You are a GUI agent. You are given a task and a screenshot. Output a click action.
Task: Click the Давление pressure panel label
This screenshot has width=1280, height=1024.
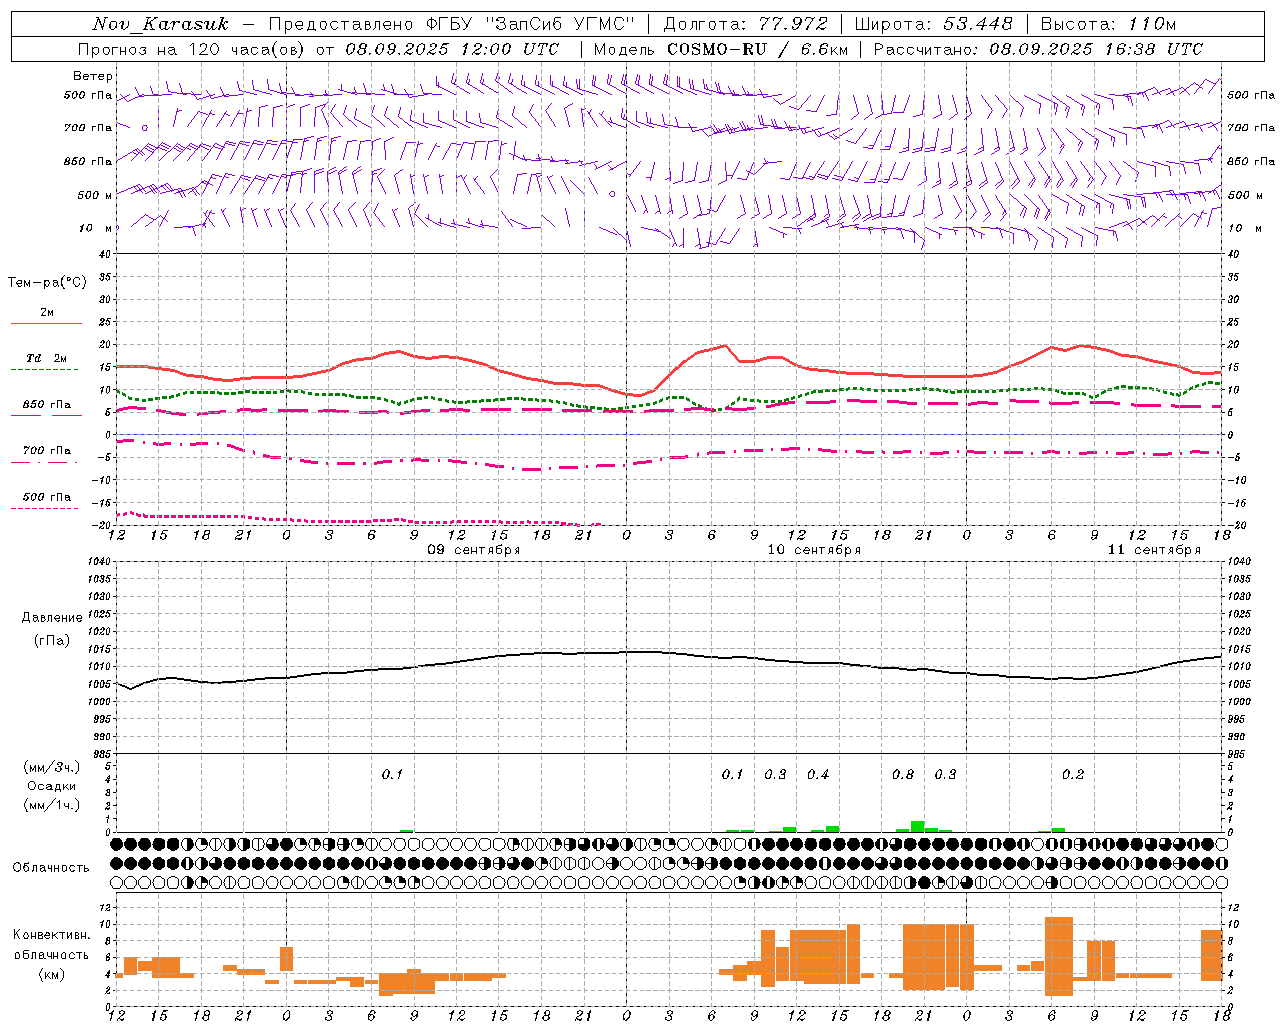pos(52,618)
